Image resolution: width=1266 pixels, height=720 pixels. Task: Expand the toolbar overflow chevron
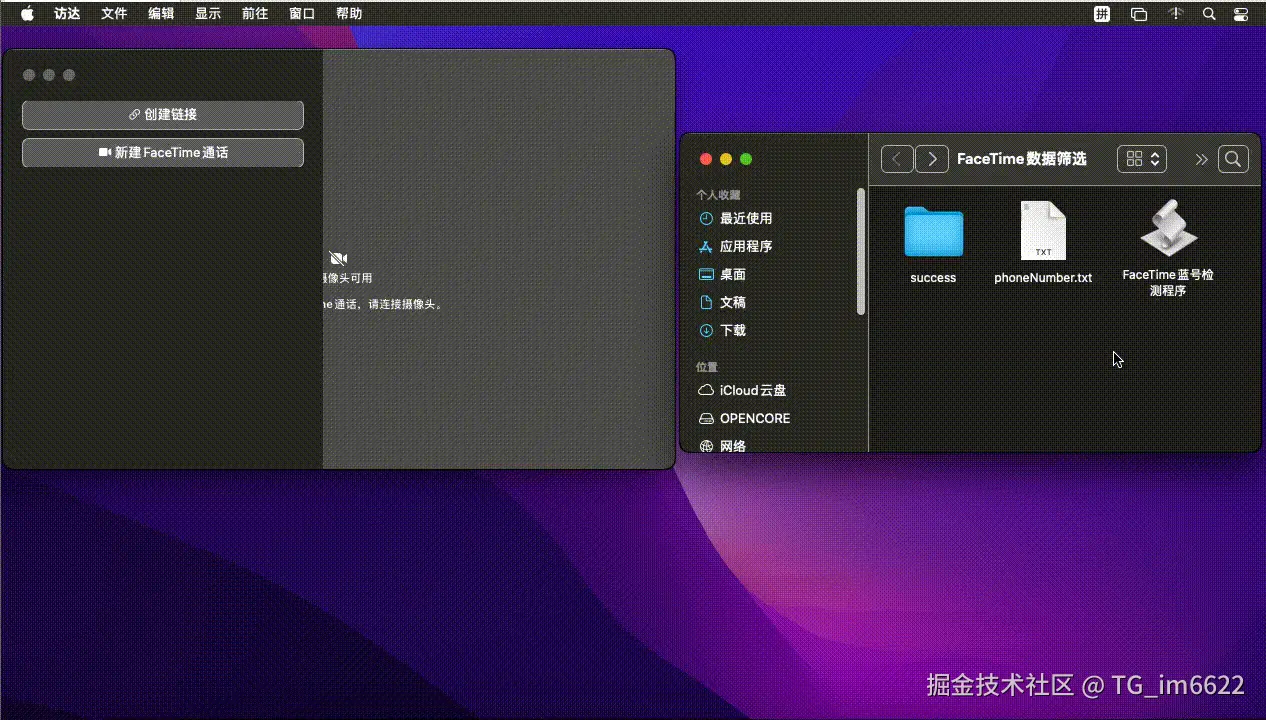coord(1202,158)
